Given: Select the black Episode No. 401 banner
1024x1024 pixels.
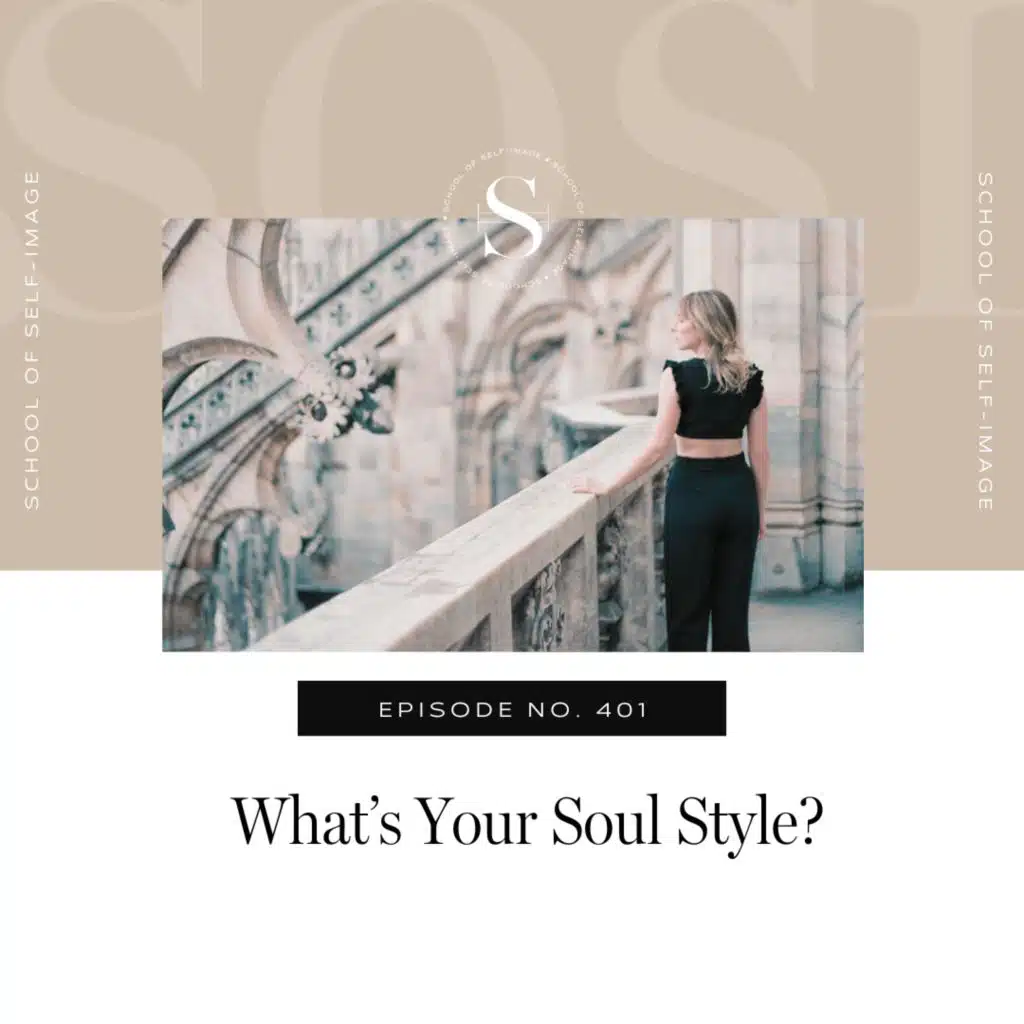Looking at the screenshot, I should pyautogui.click(x=512, y=709).
